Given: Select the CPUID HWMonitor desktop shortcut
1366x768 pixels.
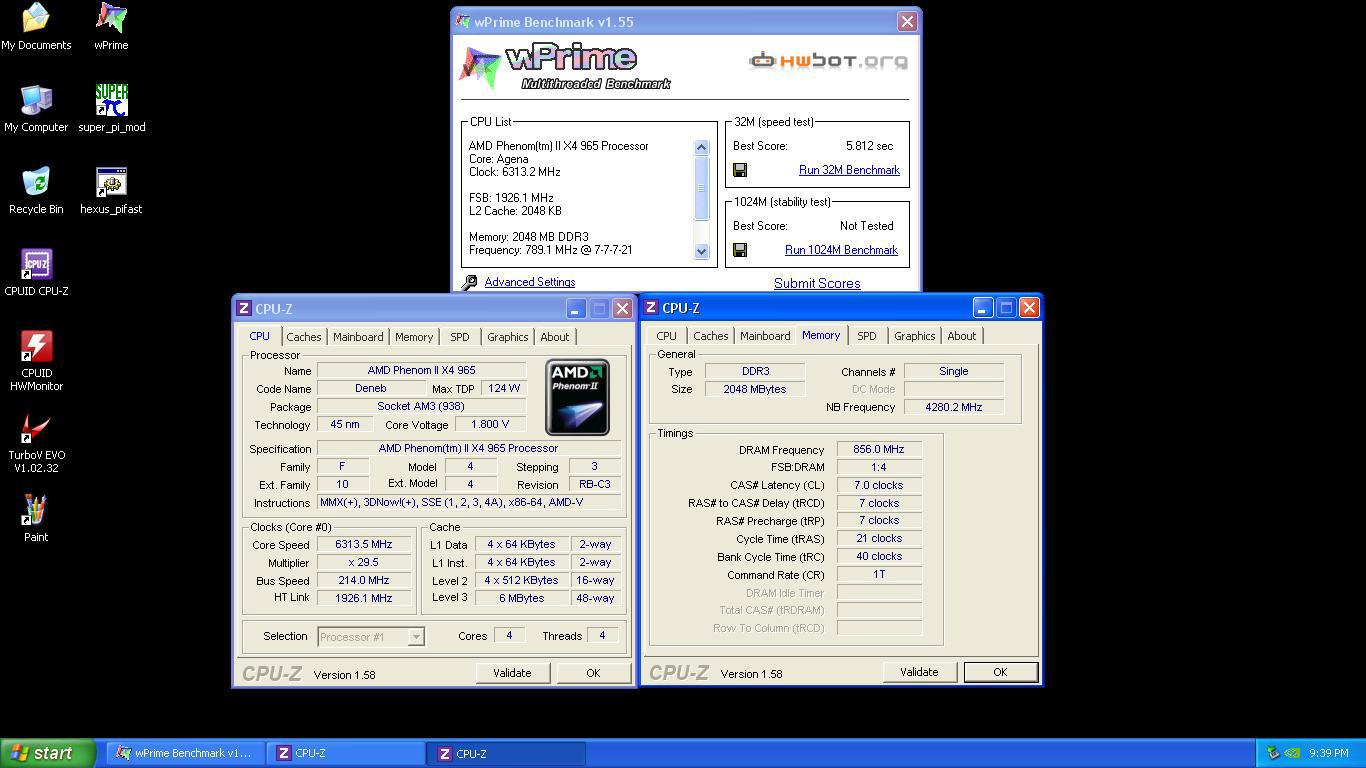Looking at the screenshot, I should coord(36,361).
